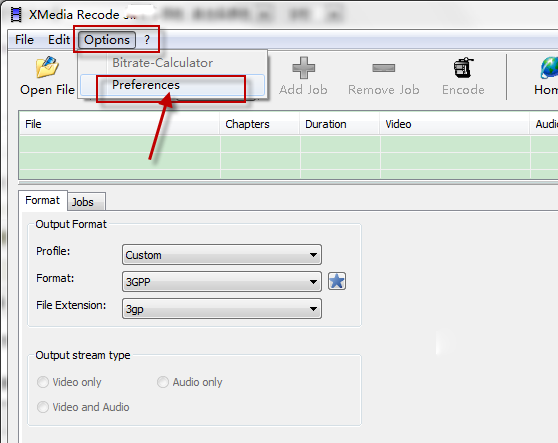Switch to the Jobs tab
The height and width of the screenshot is (443, 558).
point(83,202)
